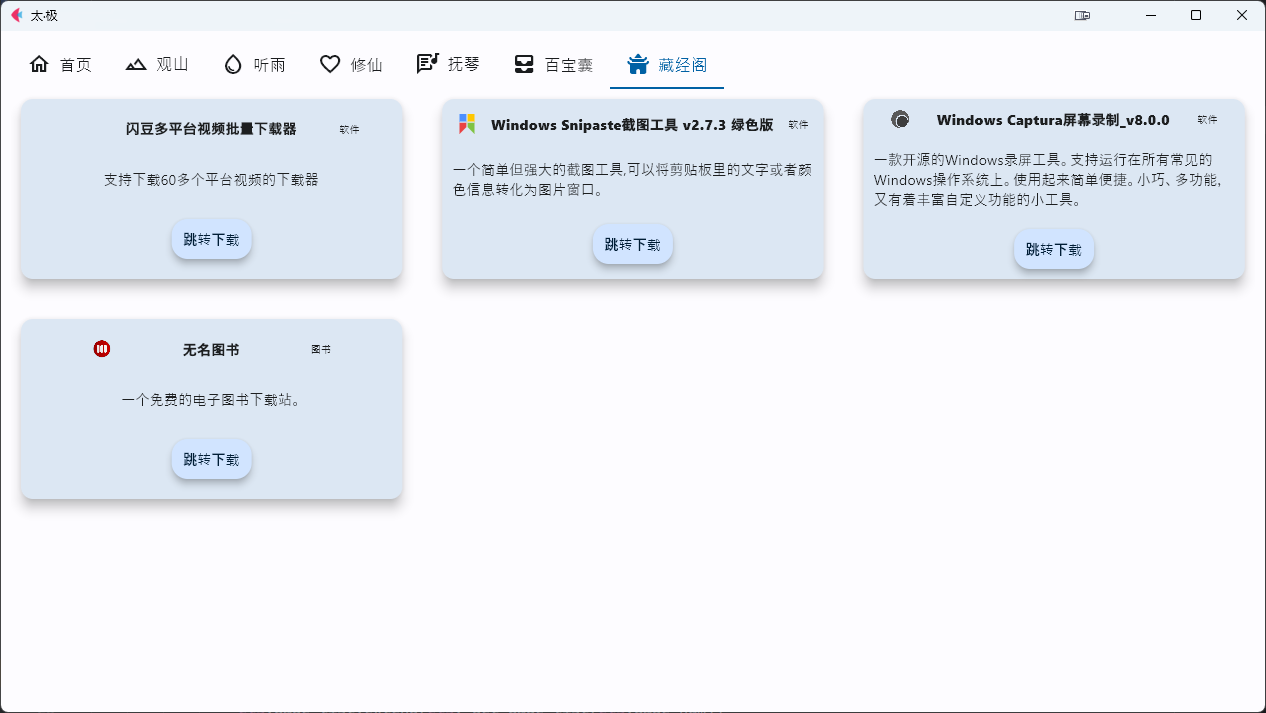Switch to the 首页 tab
1266x713 pixels.
(61, 63)
